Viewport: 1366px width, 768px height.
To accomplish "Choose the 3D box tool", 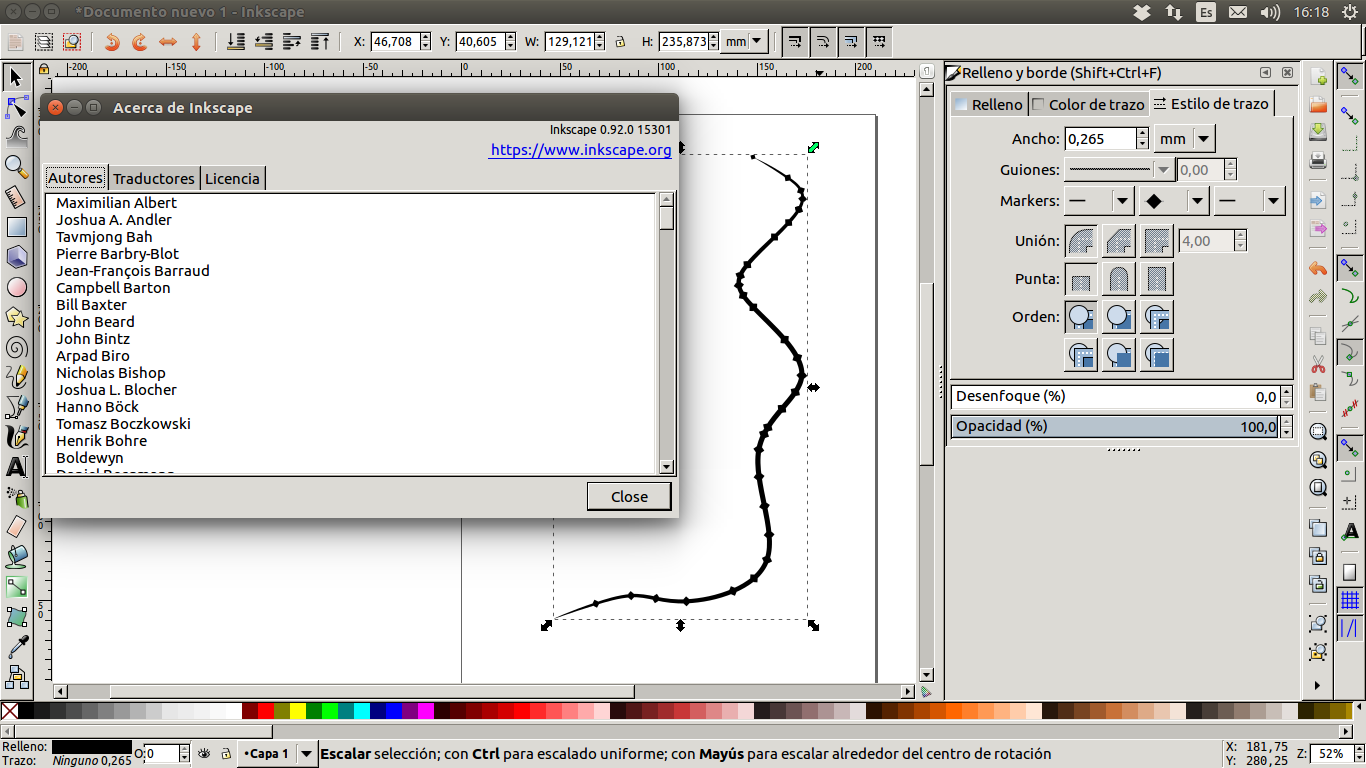I will (x=15, y=257).
